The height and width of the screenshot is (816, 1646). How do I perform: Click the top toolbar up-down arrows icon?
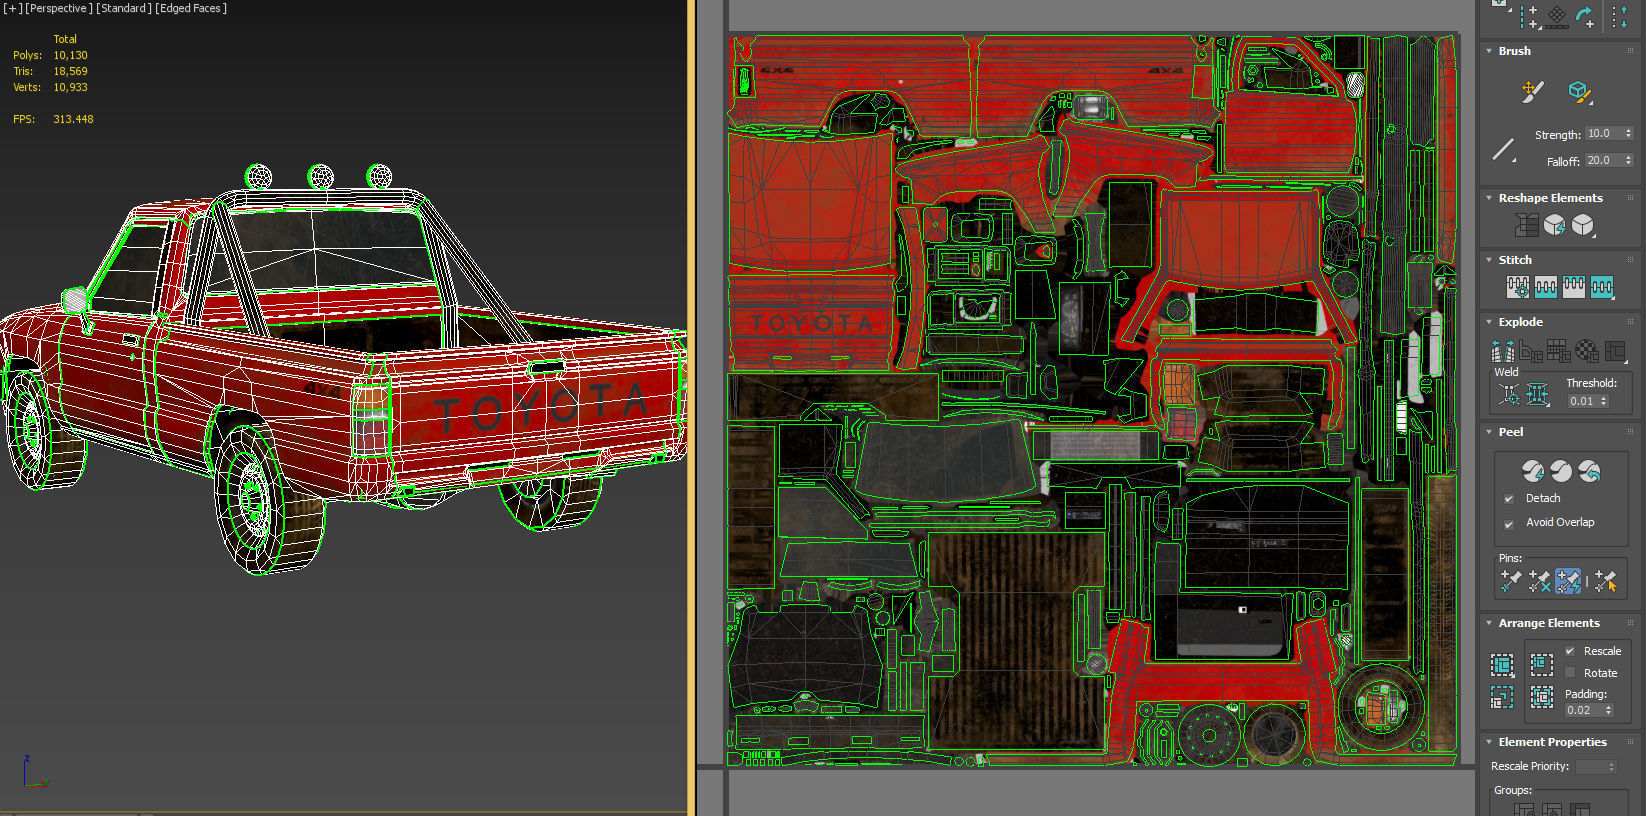(x=1619, y=16)
